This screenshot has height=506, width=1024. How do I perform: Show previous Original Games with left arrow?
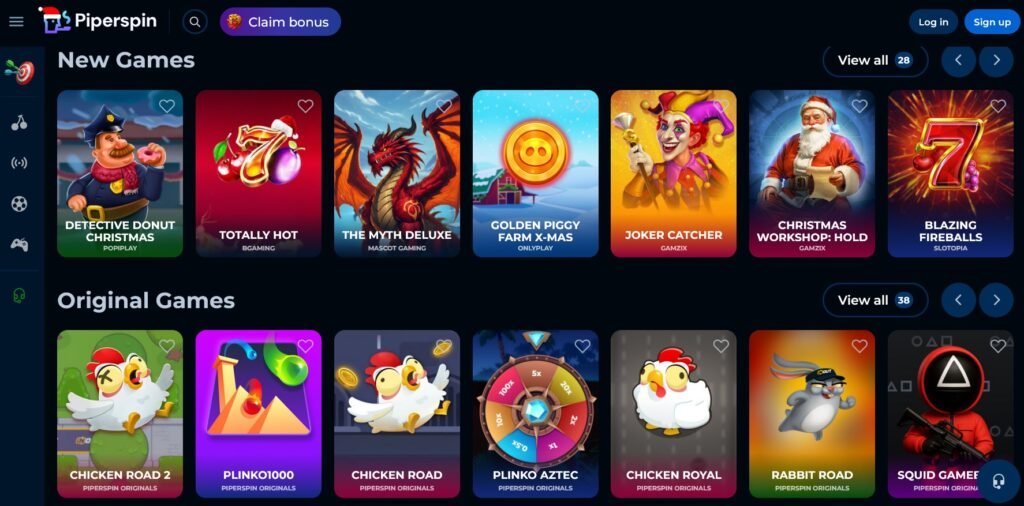tap(959, 300)
